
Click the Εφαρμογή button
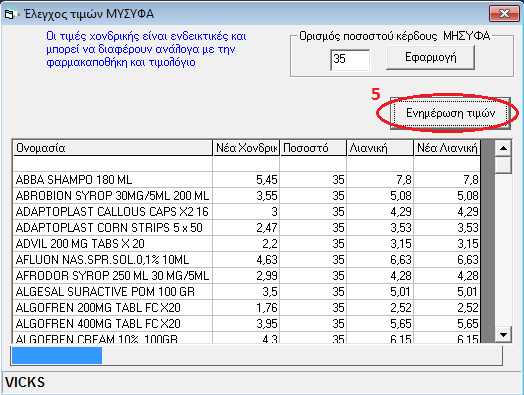click(430, 57)
